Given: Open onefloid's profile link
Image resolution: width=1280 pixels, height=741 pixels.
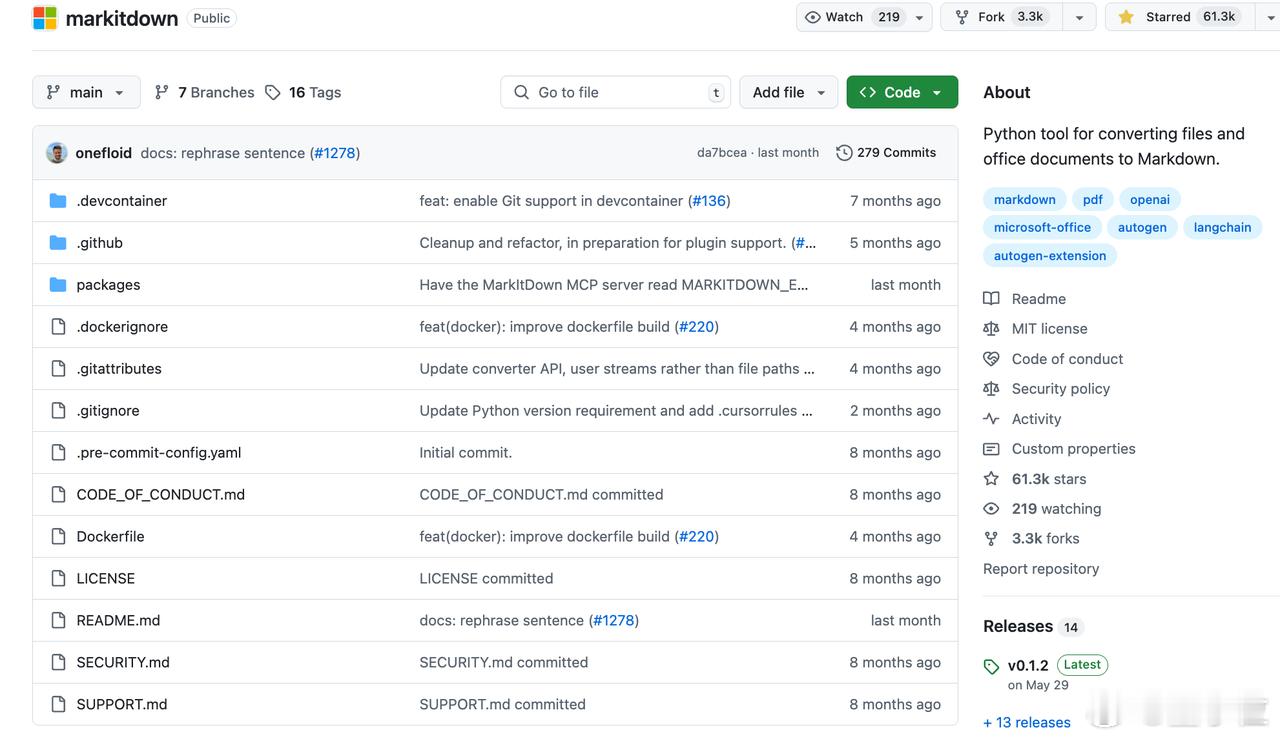Looking at the screenshot, I should point(104,153).
